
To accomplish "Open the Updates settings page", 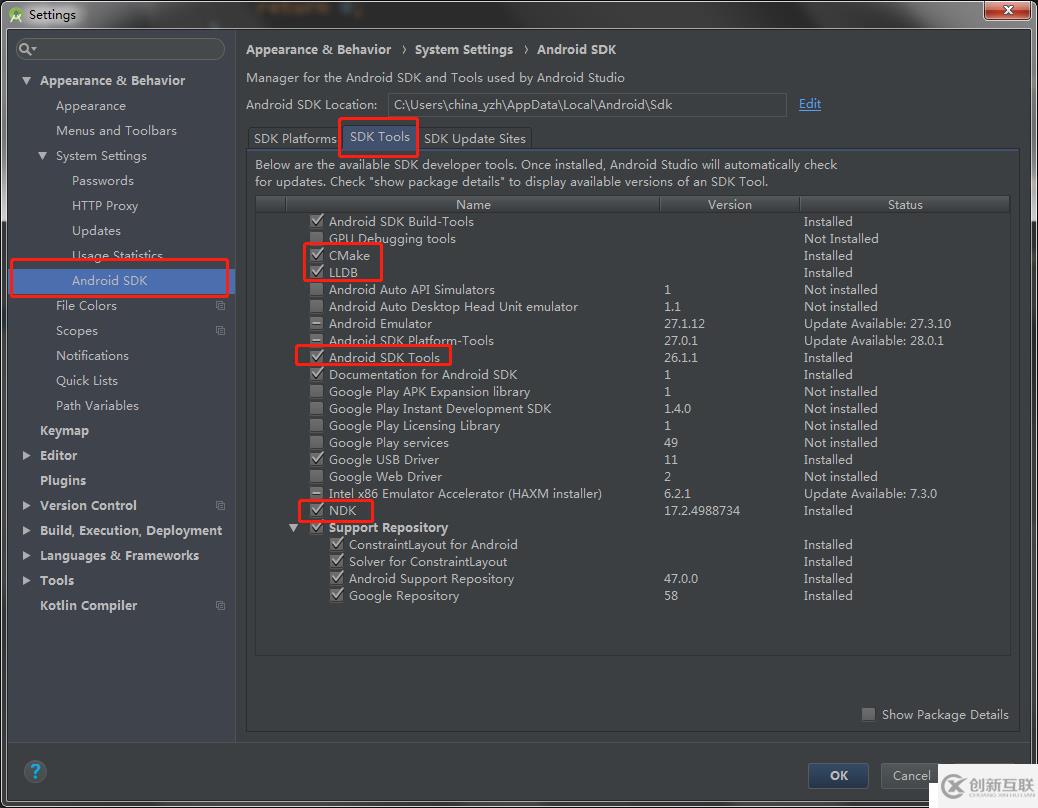I will (x=96, y=231).
